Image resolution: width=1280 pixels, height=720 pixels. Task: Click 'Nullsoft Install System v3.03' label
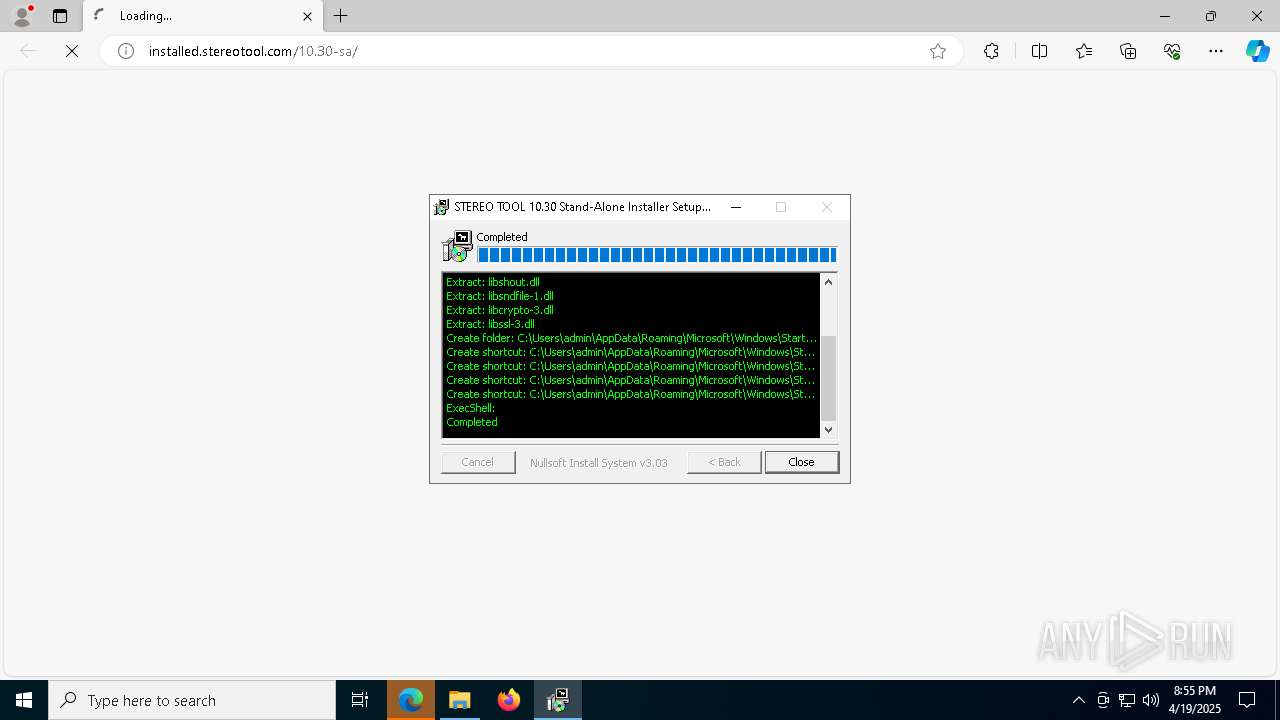click(599, 463)
